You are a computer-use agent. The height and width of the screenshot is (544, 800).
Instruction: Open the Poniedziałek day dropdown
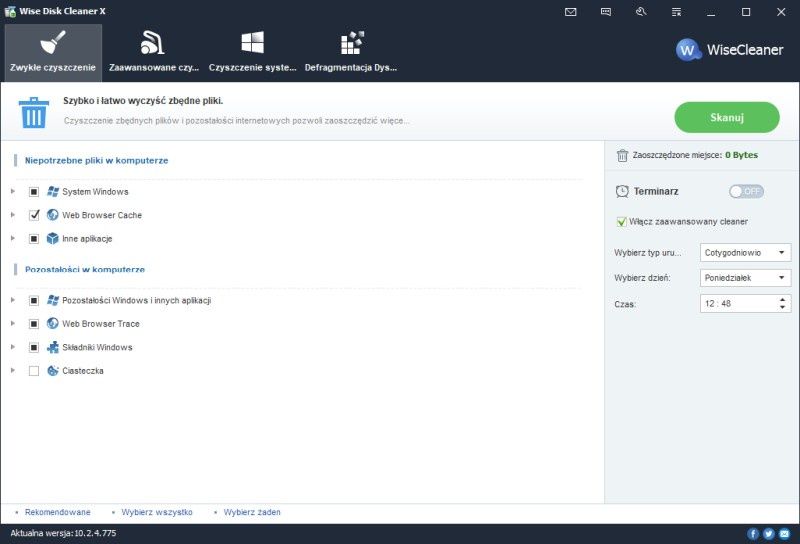[x=745, y=278]
